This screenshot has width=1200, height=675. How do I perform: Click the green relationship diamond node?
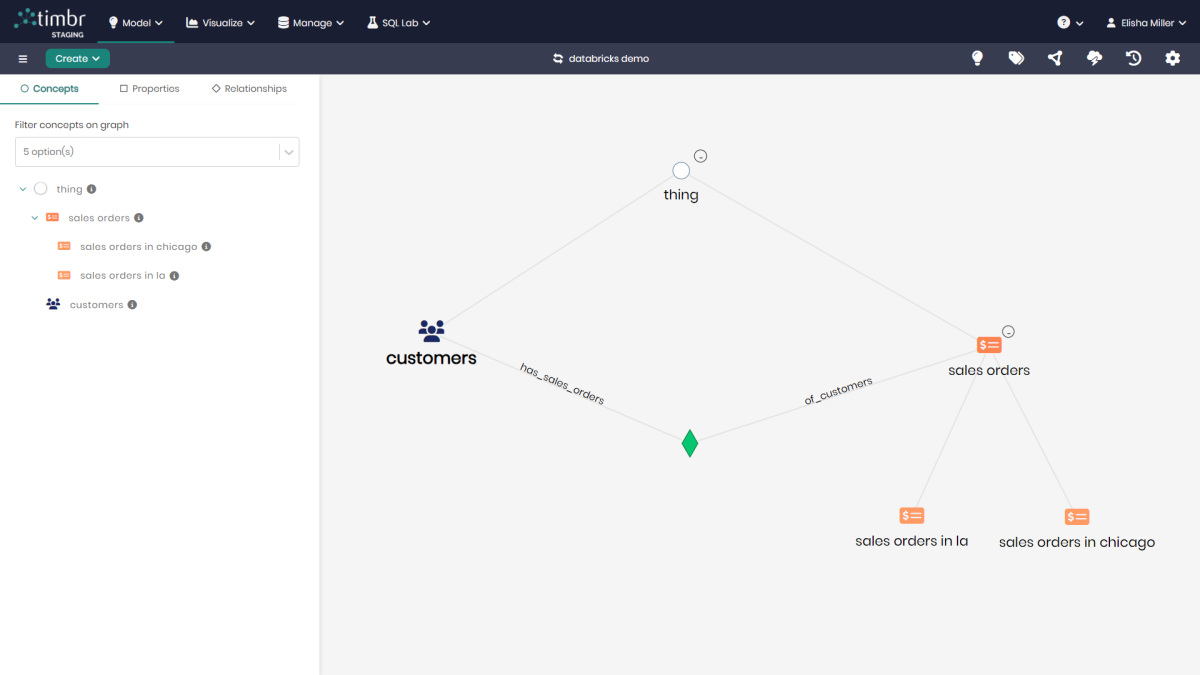click(x=689, y=443)
